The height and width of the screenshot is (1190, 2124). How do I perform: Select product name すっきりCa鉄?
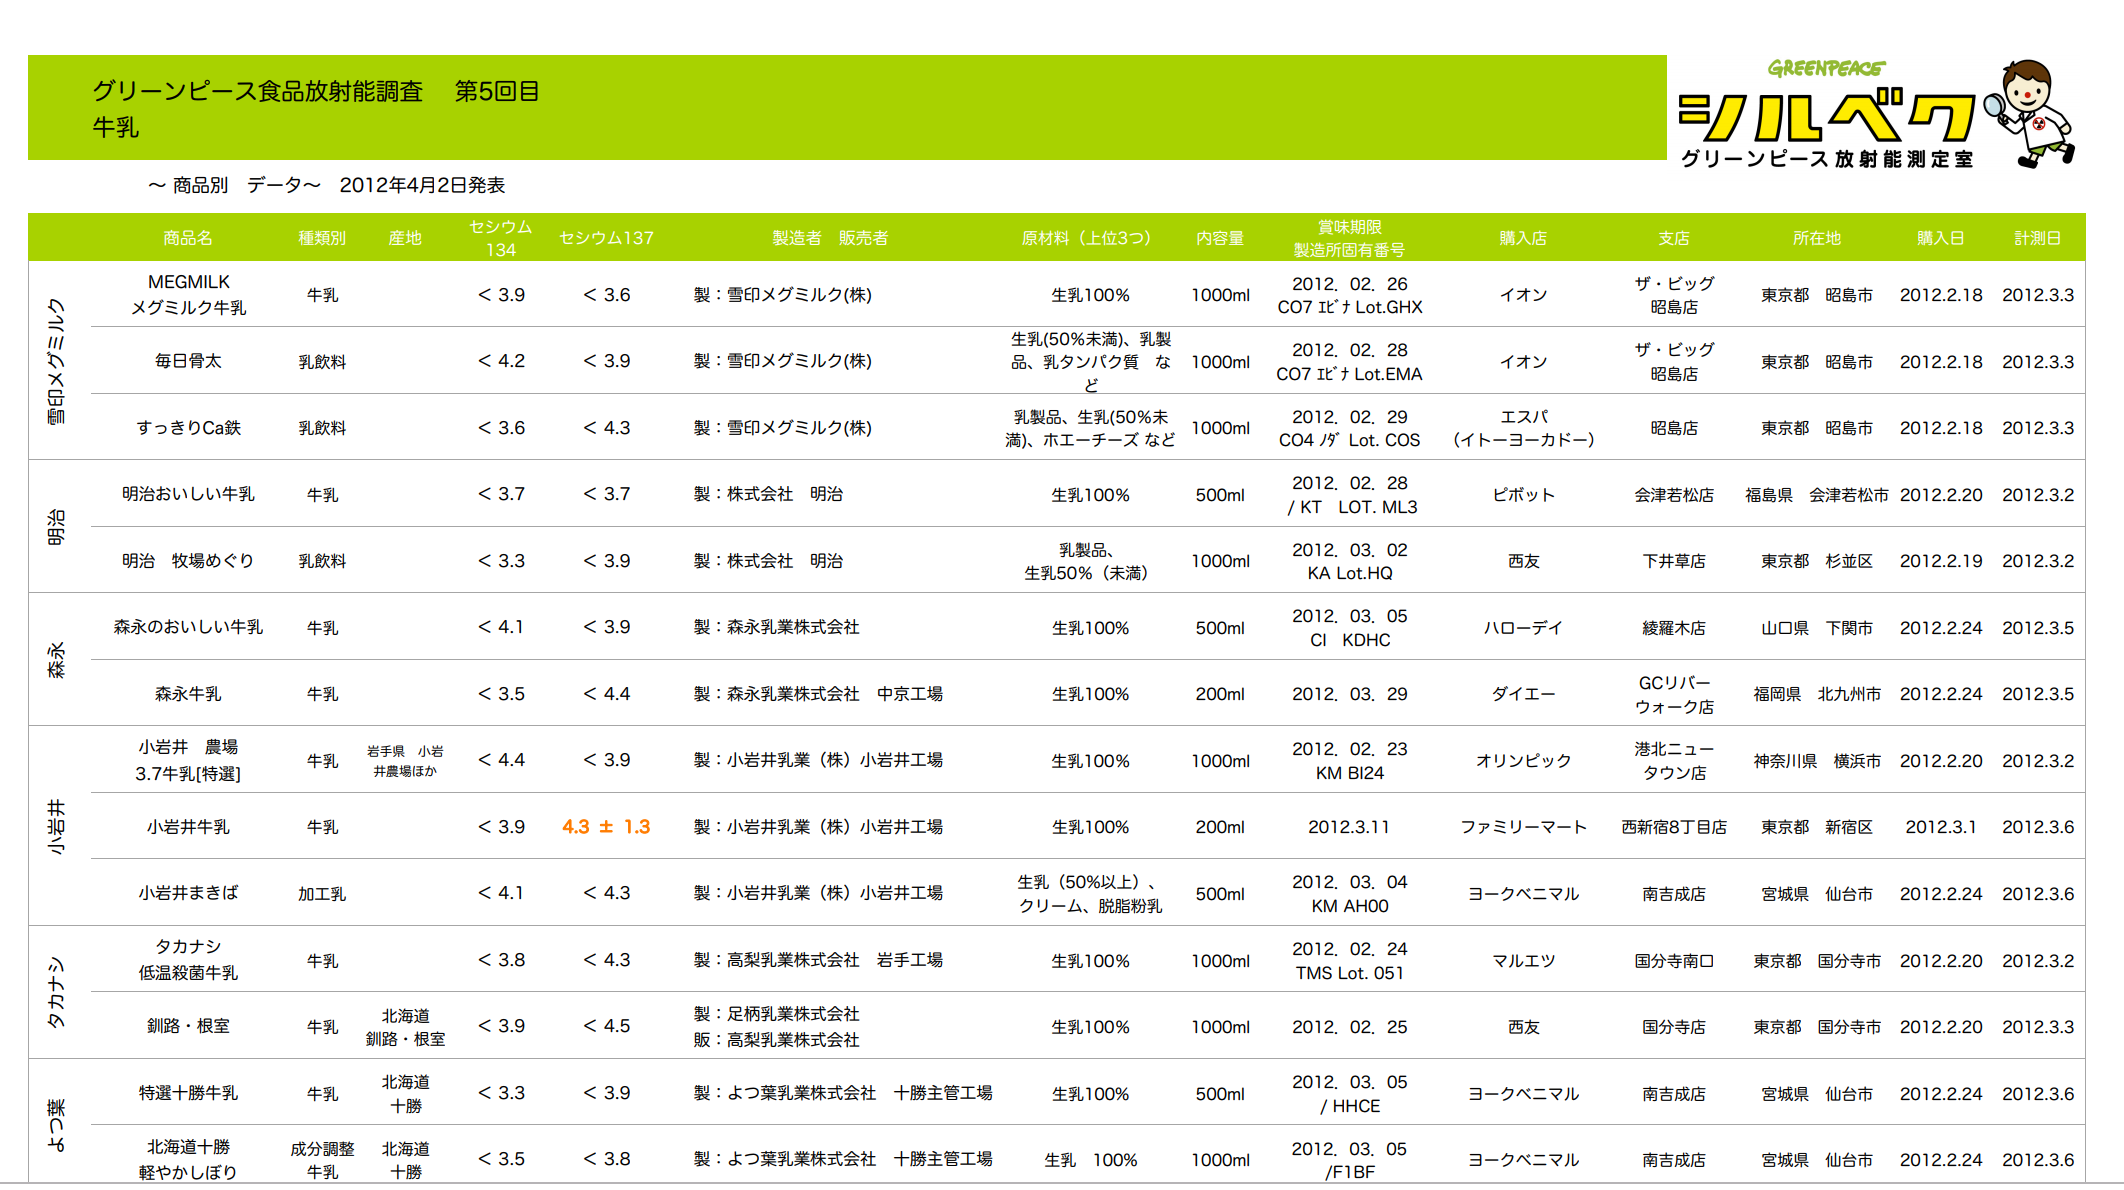pos(188,428)
